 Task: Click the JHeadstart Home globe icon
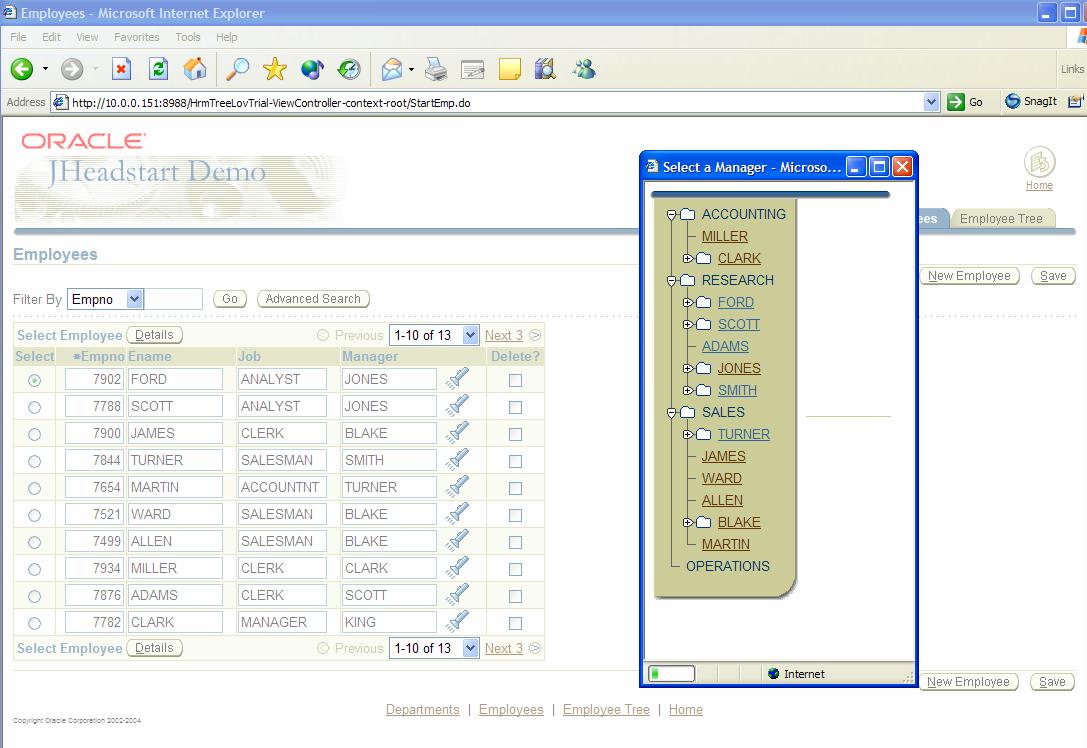coord(1039,162)
